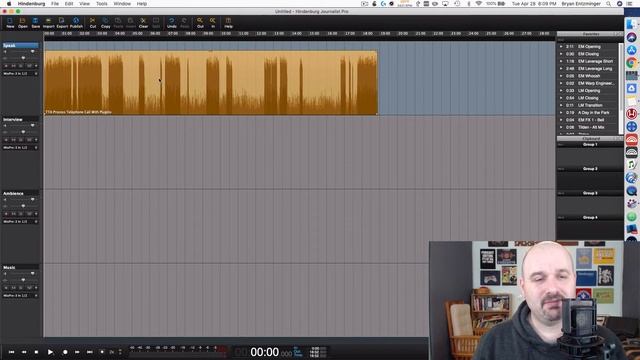The height and width of the screenshot is (360, 640).
Task: Zoom in using the In magnifier icon
Action: [213, 23]
